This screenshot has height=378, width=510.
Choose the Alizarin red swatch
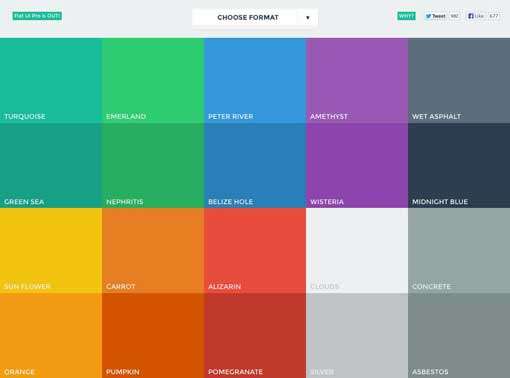pyautogui.click(x=255, y=251)
